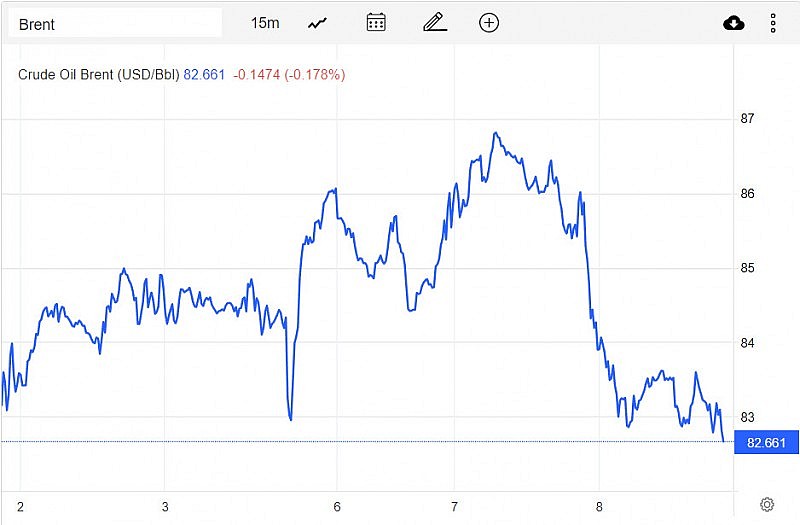Click the 87 price axis label

click(x=747, y=119)
